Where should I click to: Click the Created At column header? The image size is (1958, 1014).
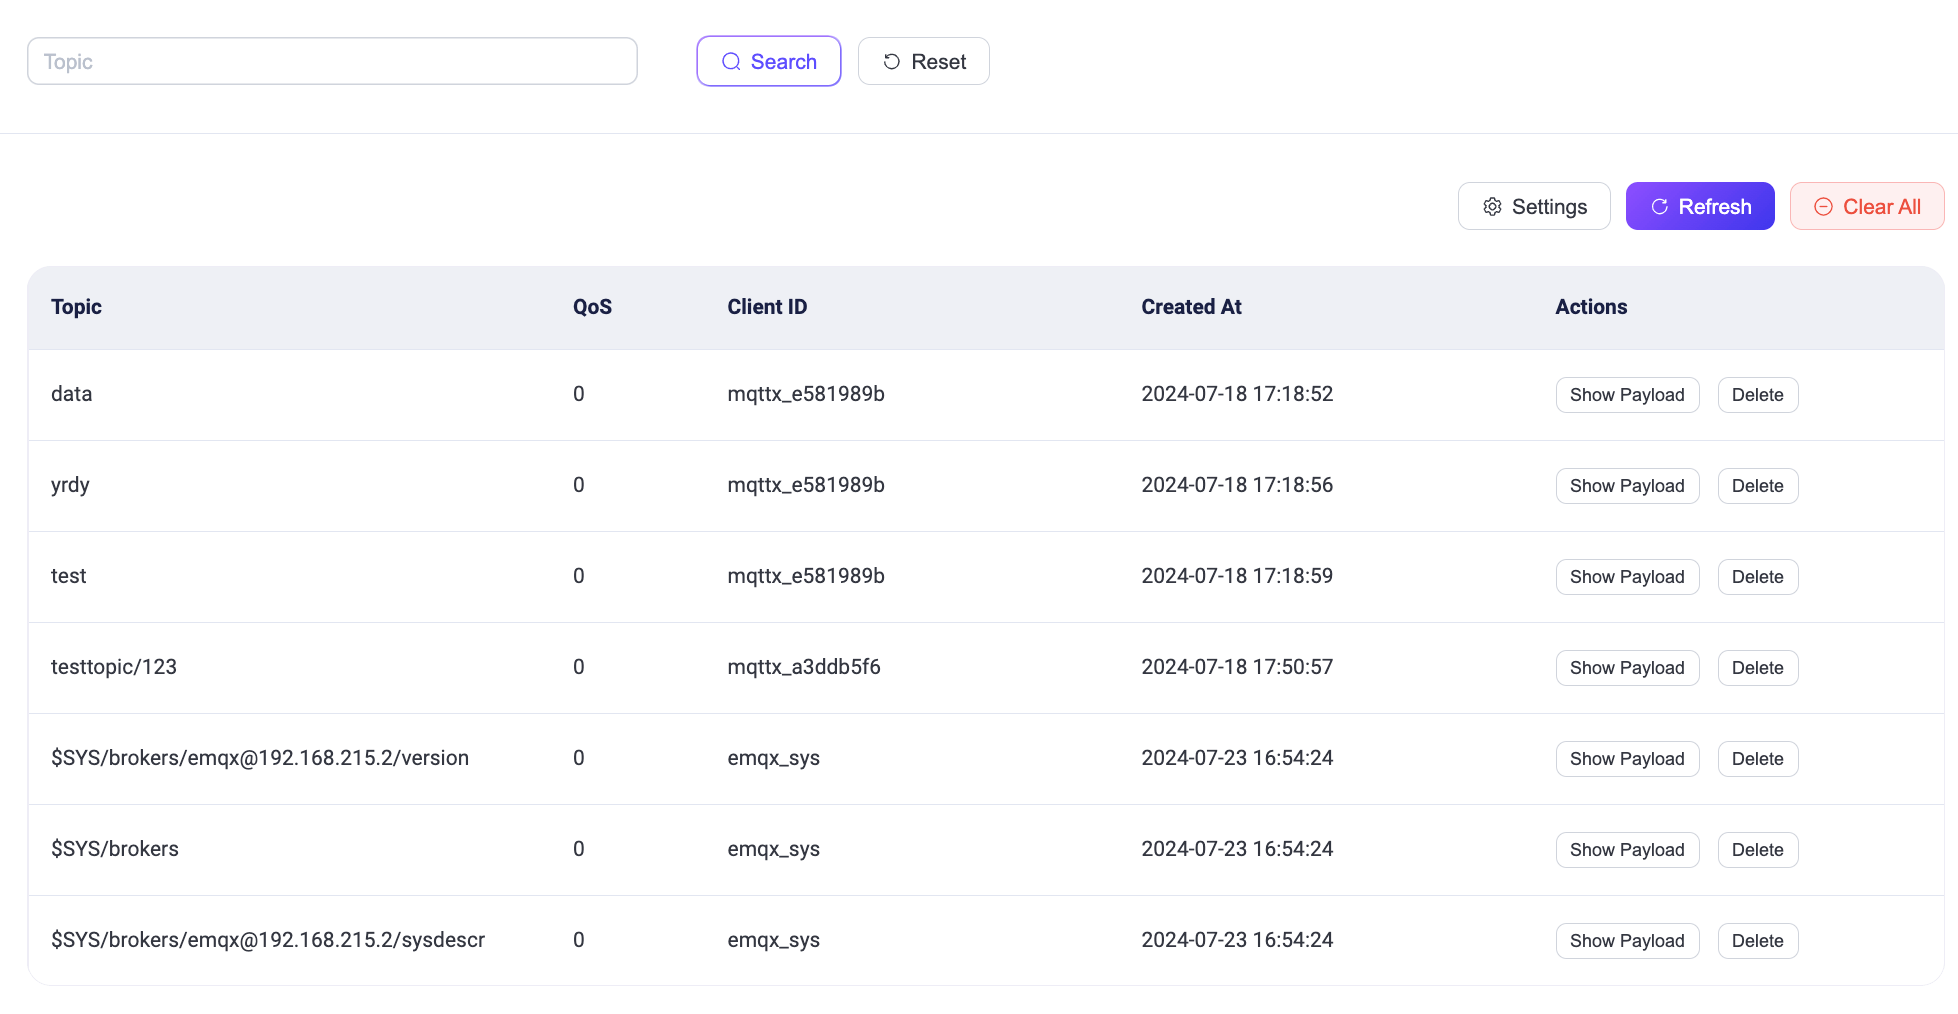pyautogui.click(x=1191, y=307)
